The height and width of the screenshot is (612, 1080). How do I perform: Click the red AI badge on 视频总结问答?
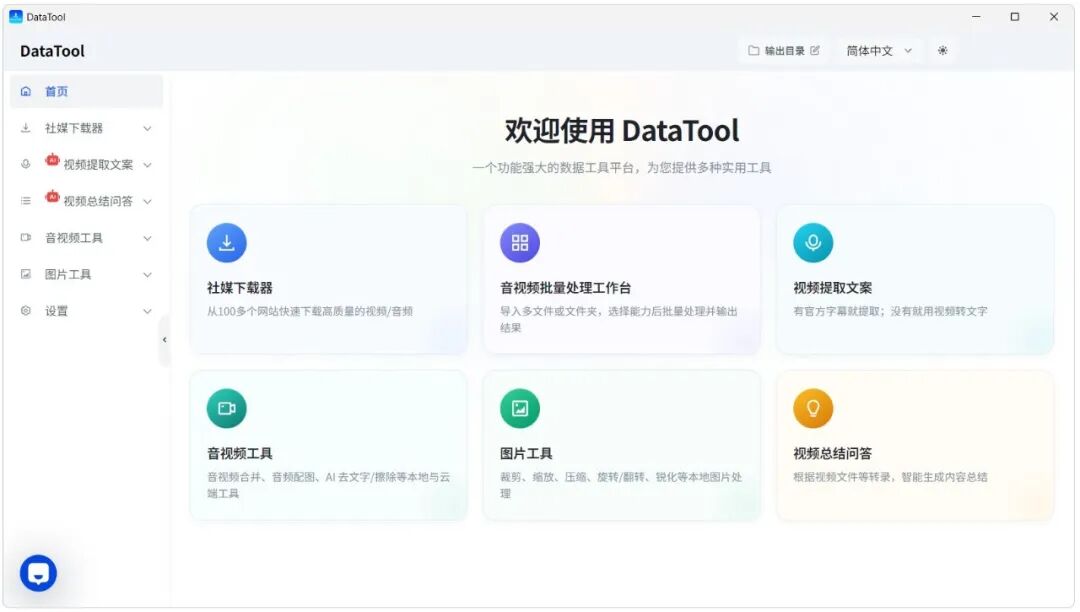pyautogui.click(x=52, y=196)
